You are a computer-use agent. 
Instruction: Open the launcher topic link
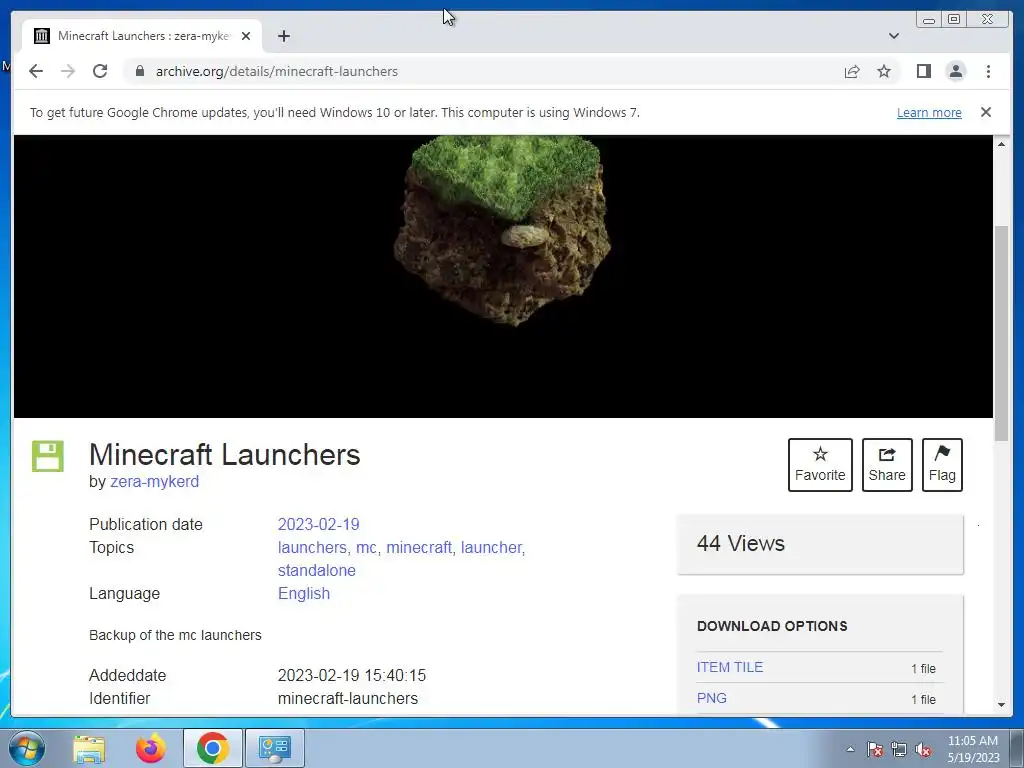(491, 547)
